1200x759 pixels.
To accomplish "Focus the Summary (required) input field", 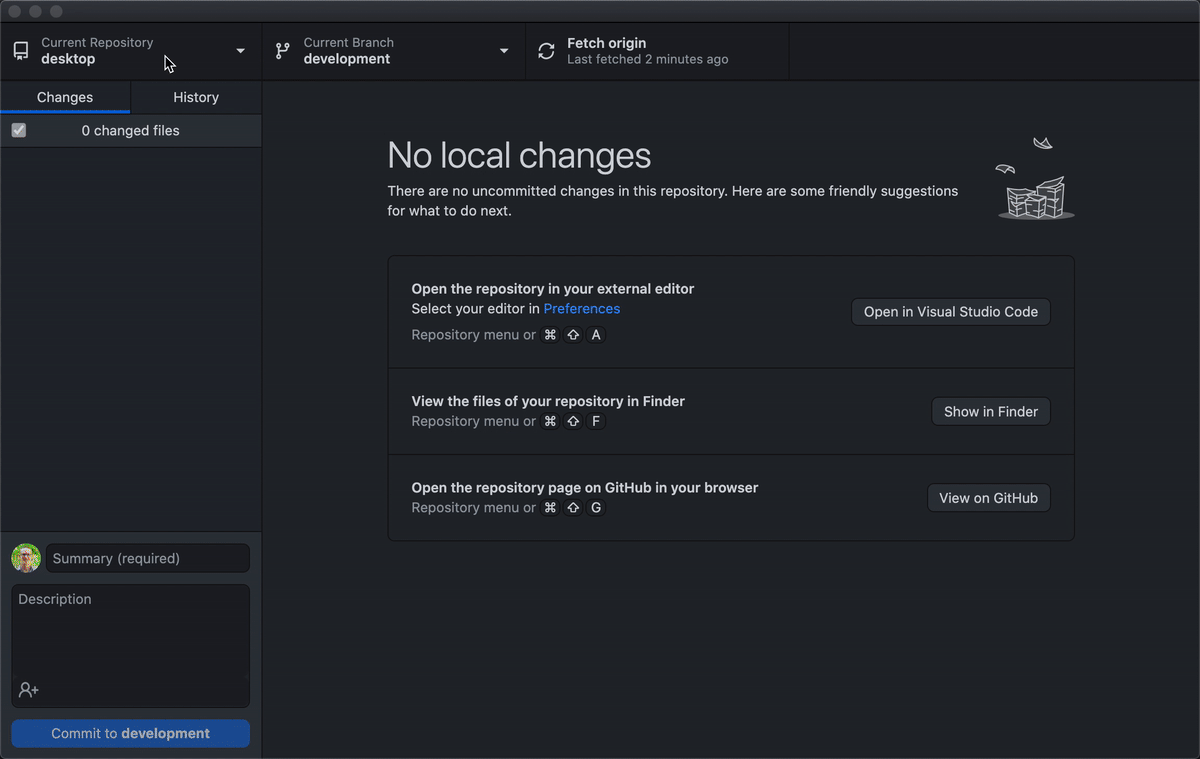I will pos(148,558).
